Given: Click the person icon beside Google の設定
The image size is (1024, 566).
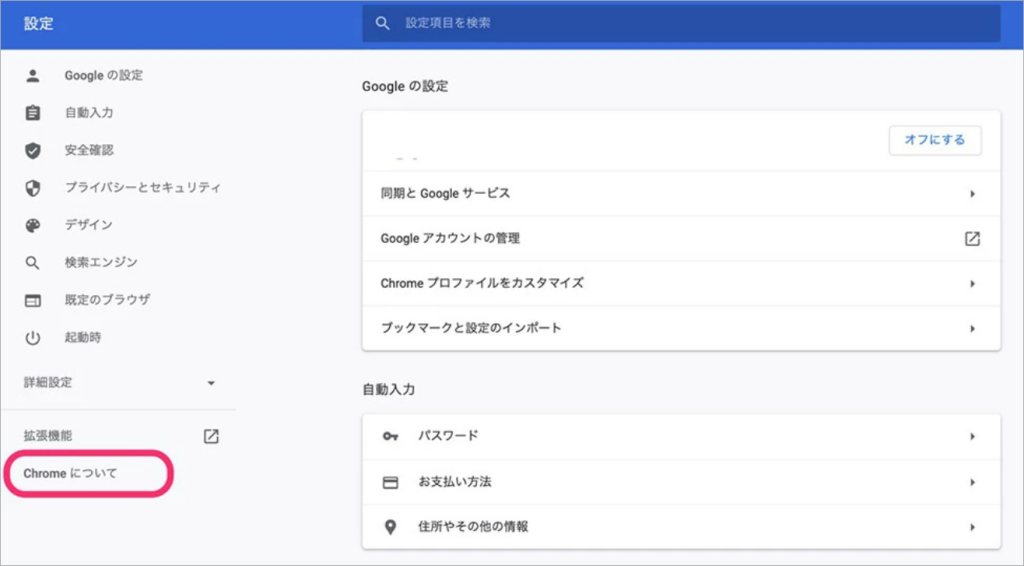Looking at the screenshot, I should [33, 76].
